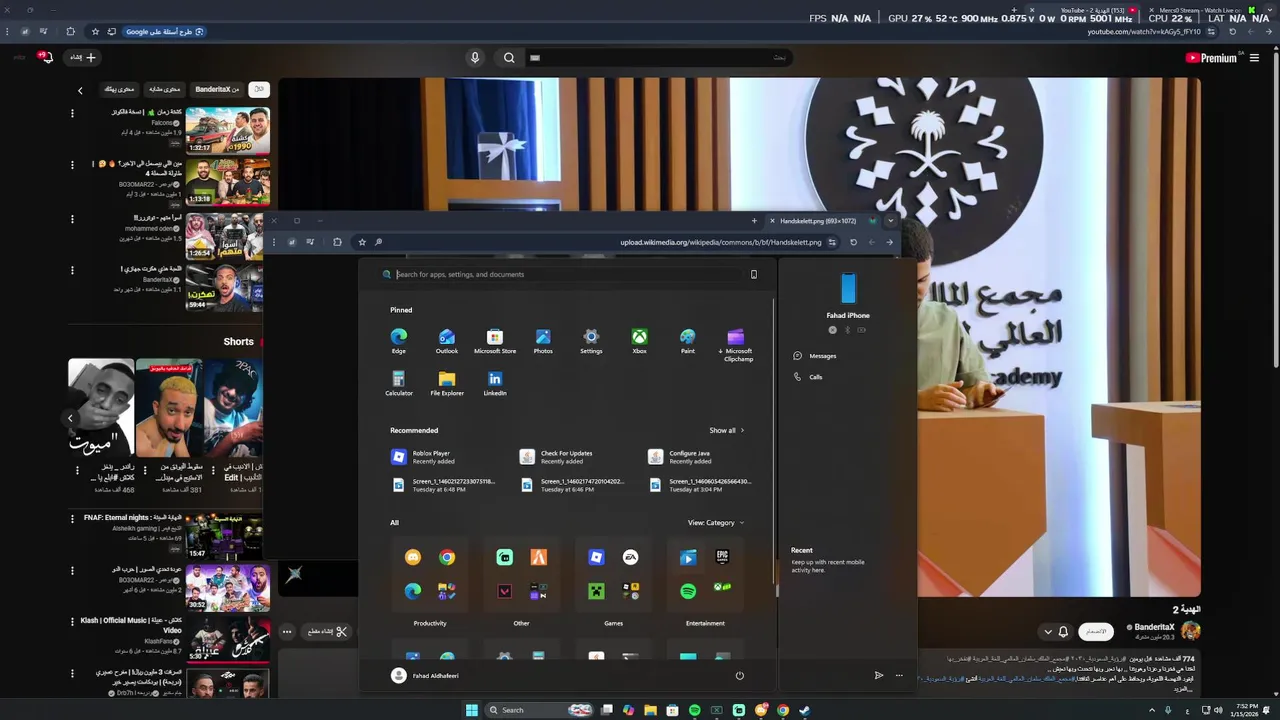Open the Fahad Aldhafeeri user account
Screen dimensions: 1280x720
tap(425, 675)
